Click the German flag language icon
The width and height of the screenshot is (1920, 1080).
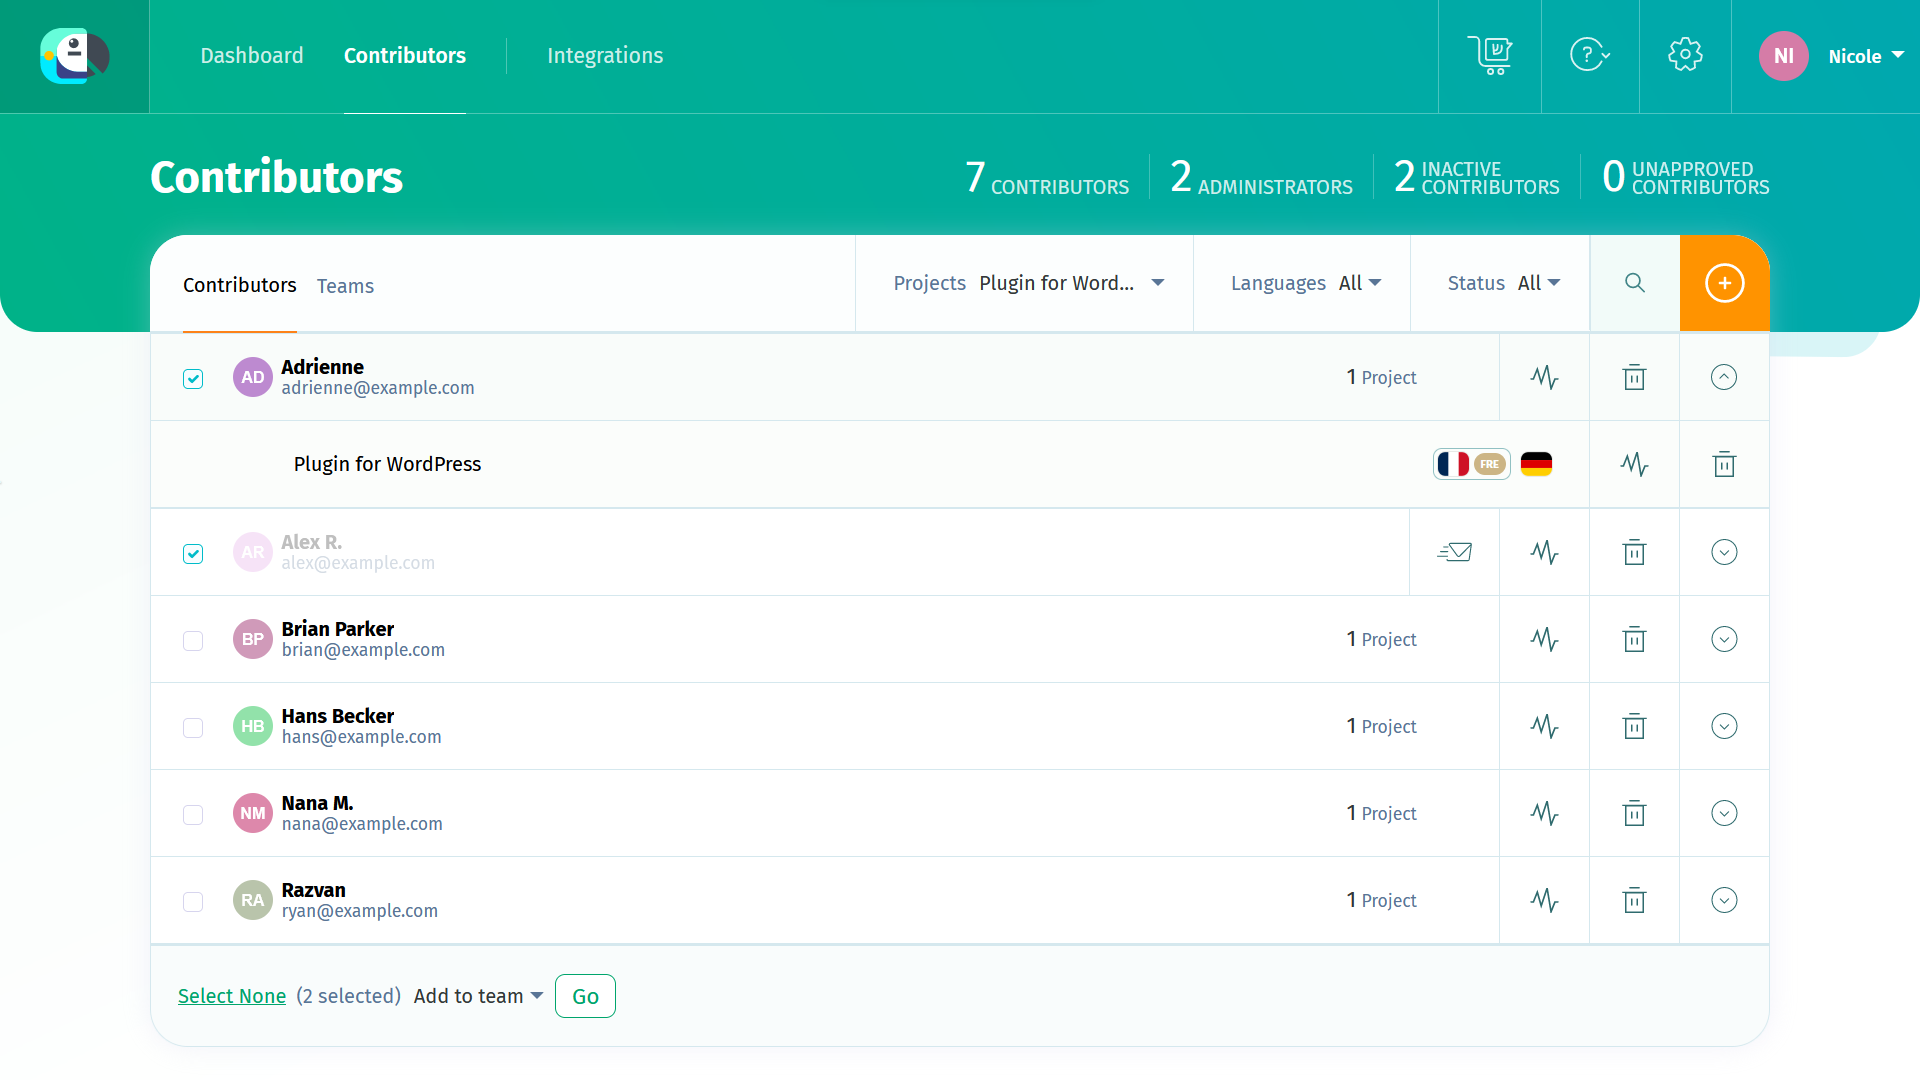click(1536, 464)
